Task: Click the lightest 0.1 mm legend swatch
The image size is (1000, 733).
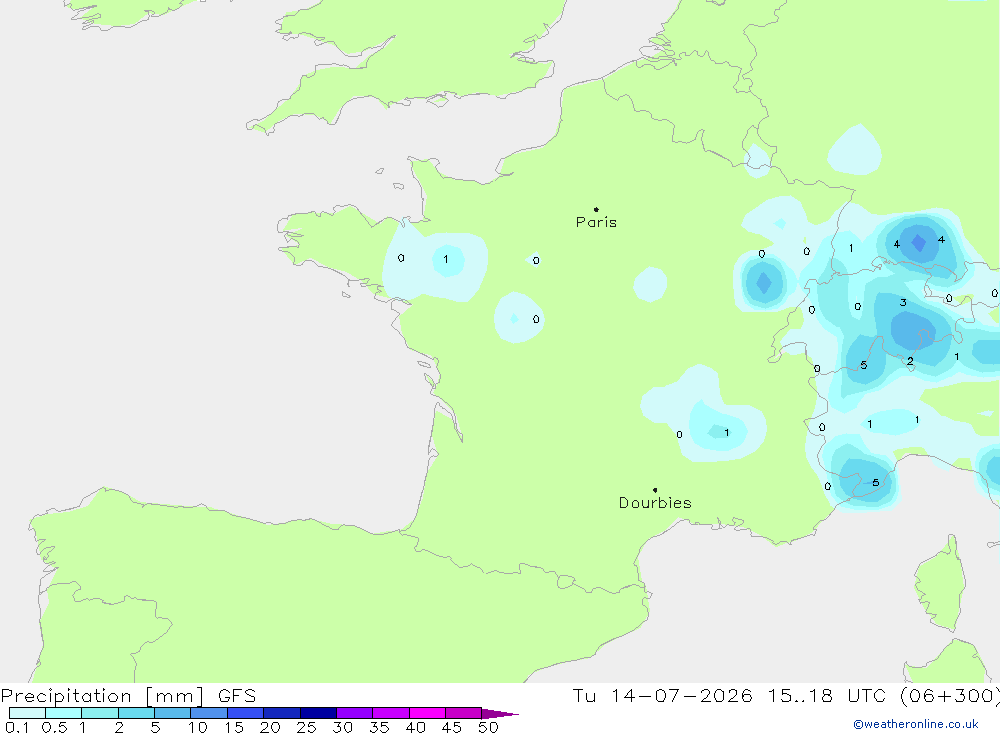Action: coord(27,713)
